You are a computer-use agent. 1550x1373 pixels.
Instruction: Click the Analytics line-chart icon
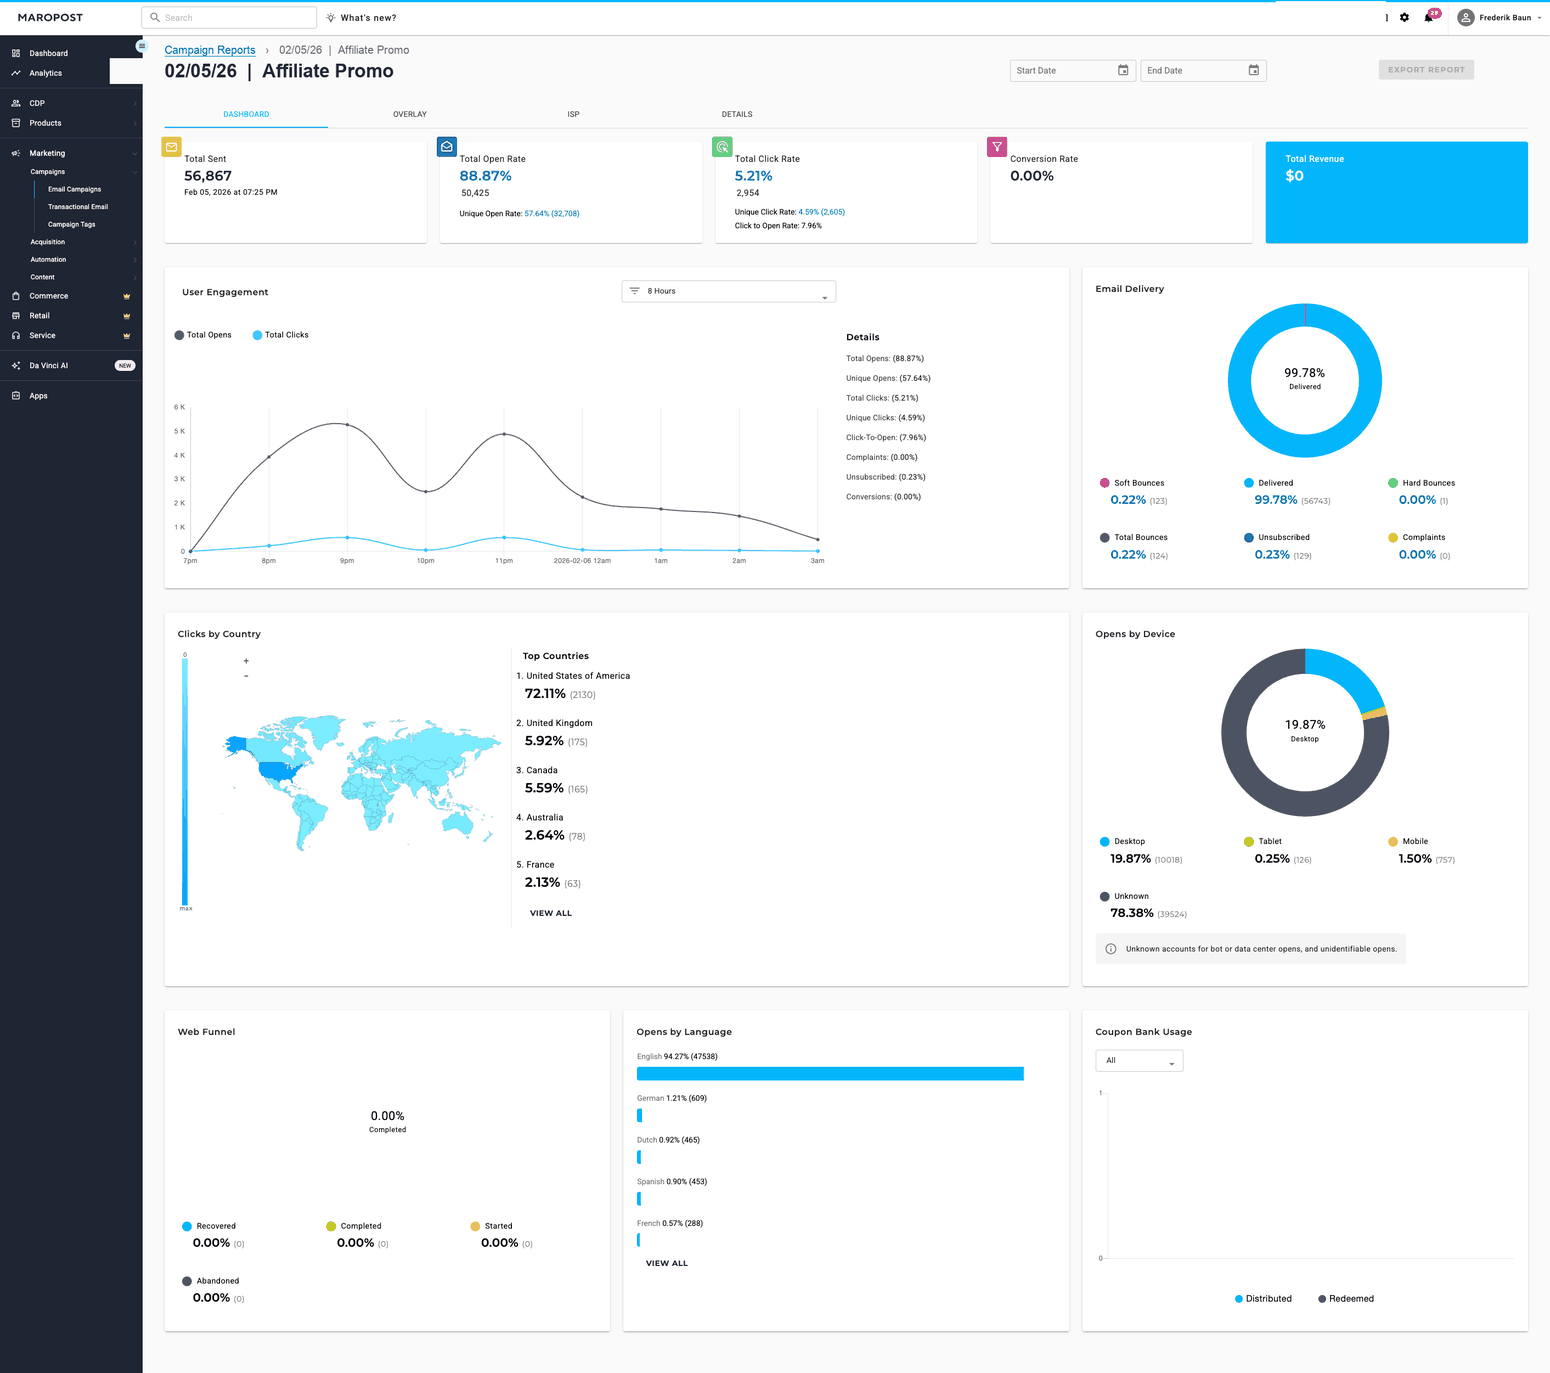tap(16, 73)
